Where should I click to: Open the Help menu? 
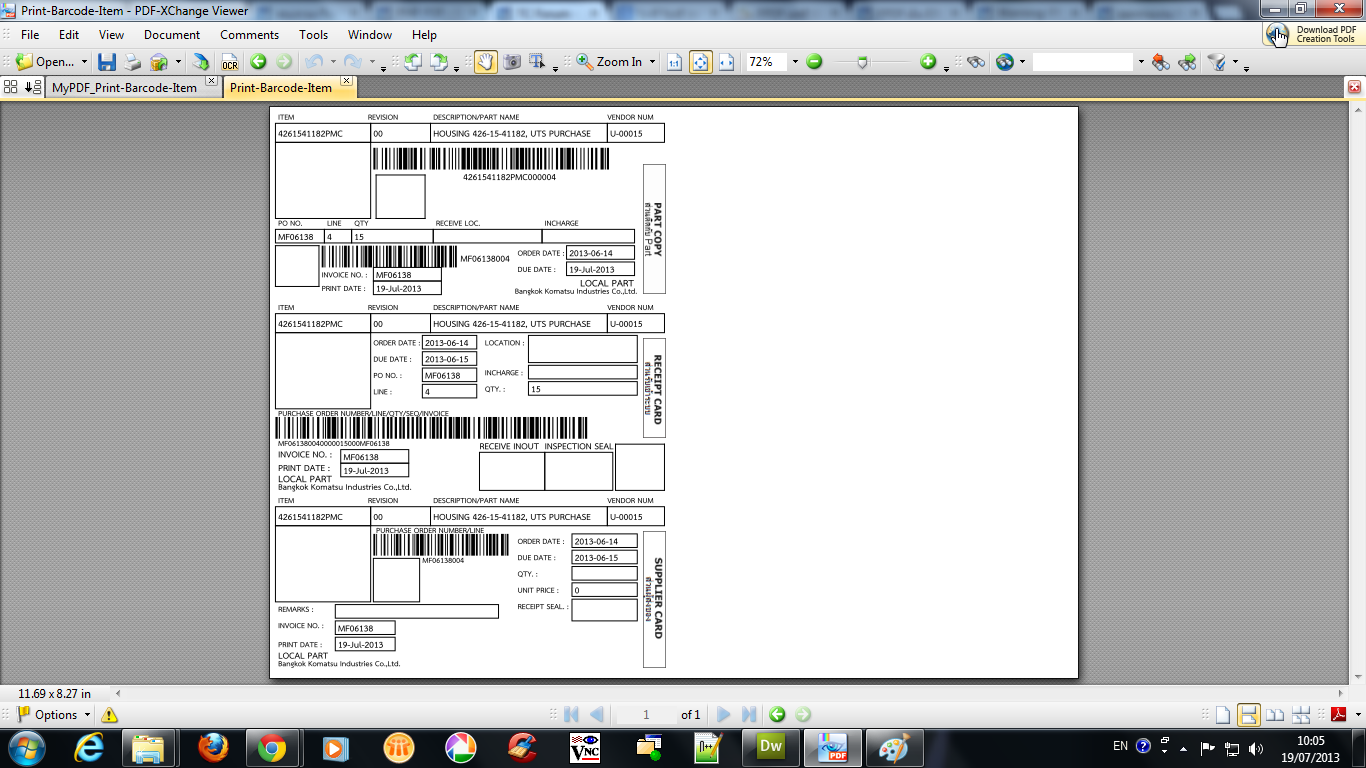tap(425, 35)
